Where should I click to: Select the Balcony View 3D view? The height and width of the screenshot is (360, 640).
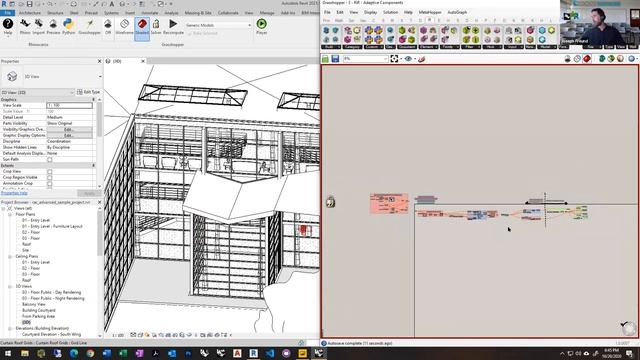tap(34, 304)
